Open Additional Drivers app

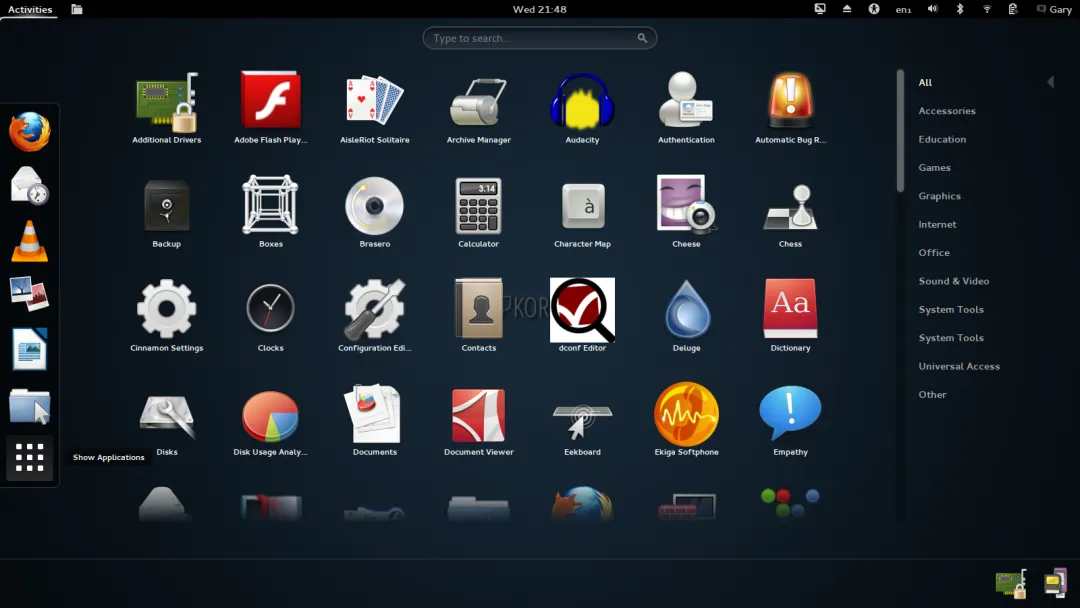coord(167,103)
